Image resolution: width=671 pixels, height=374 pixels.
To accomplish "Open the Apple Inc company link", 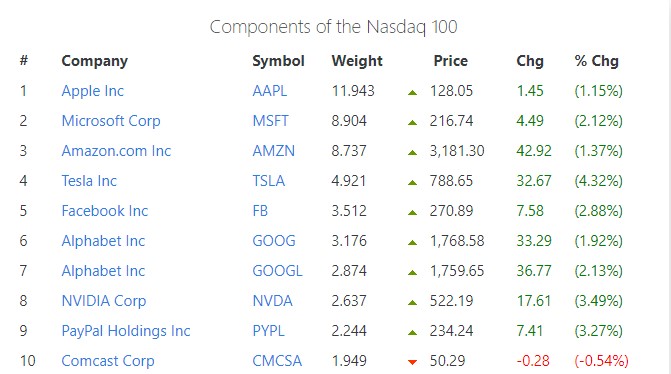I will [92, 91].
